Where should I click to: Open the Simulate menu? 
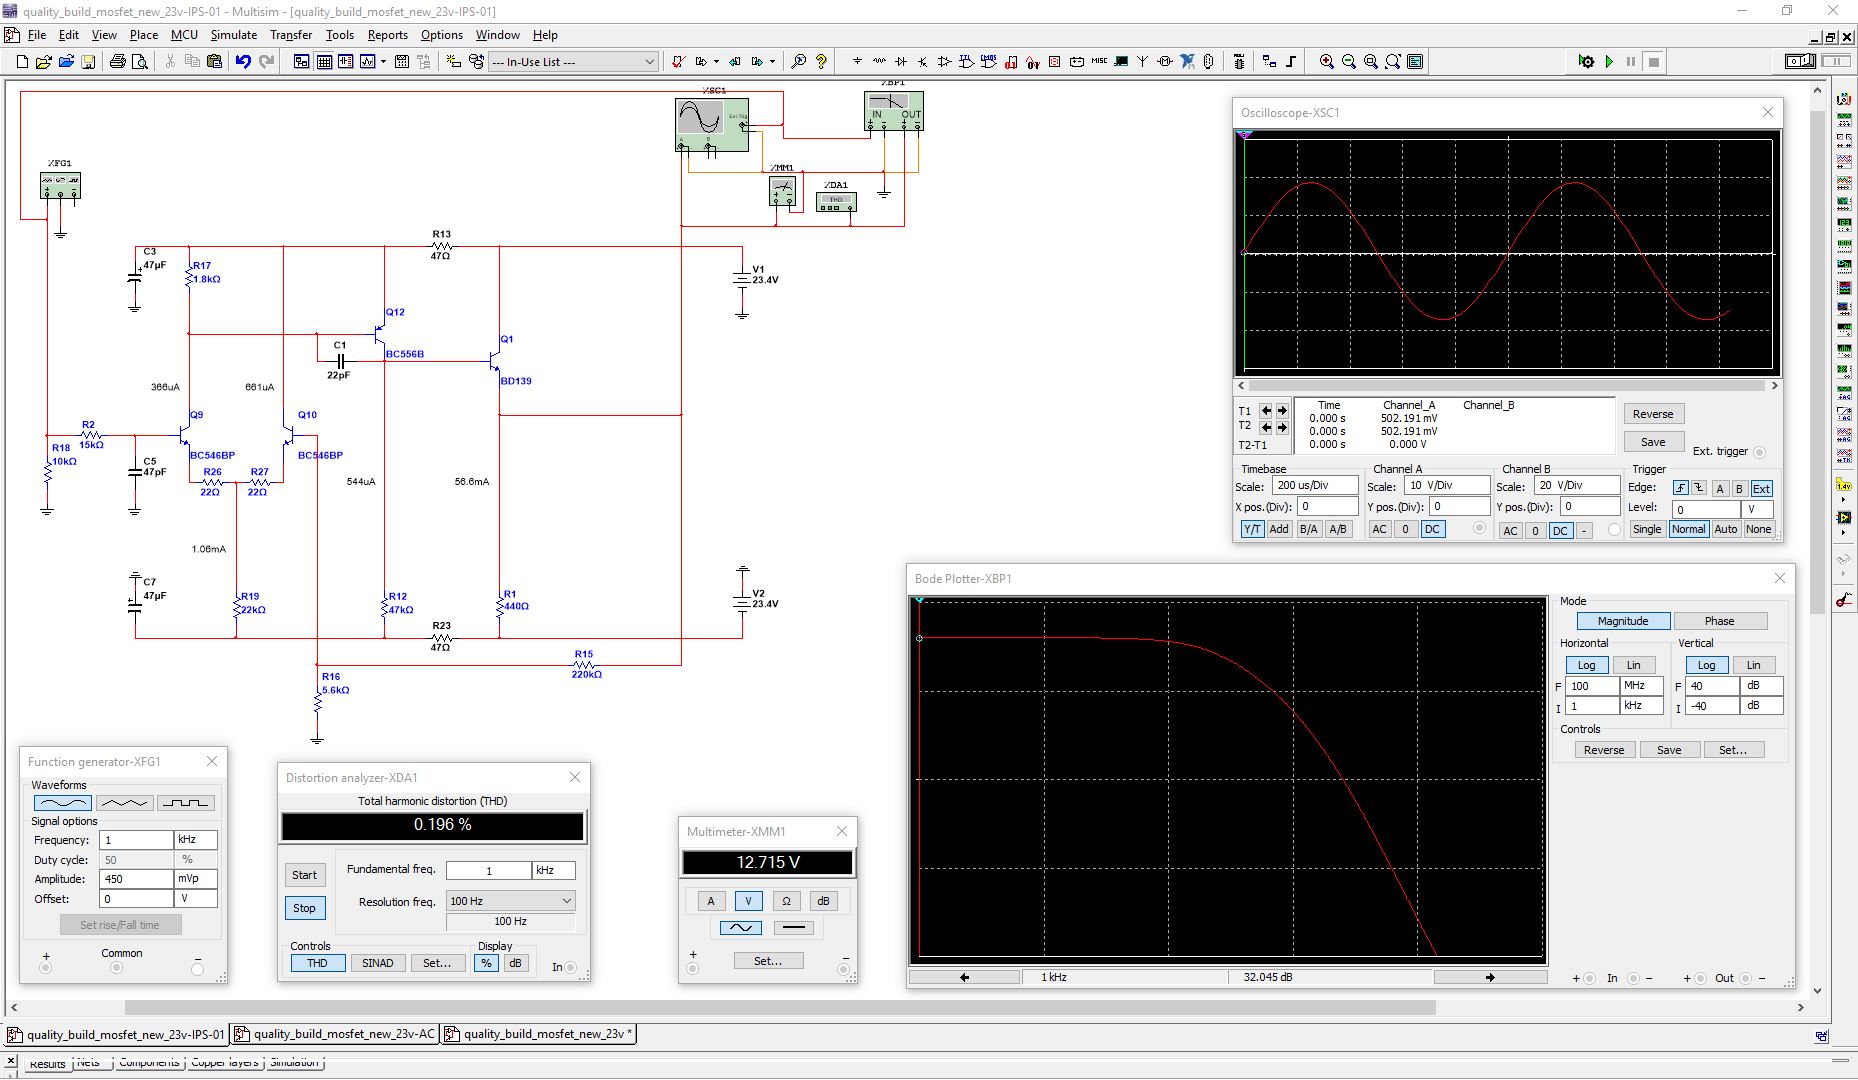pos(233,35)
